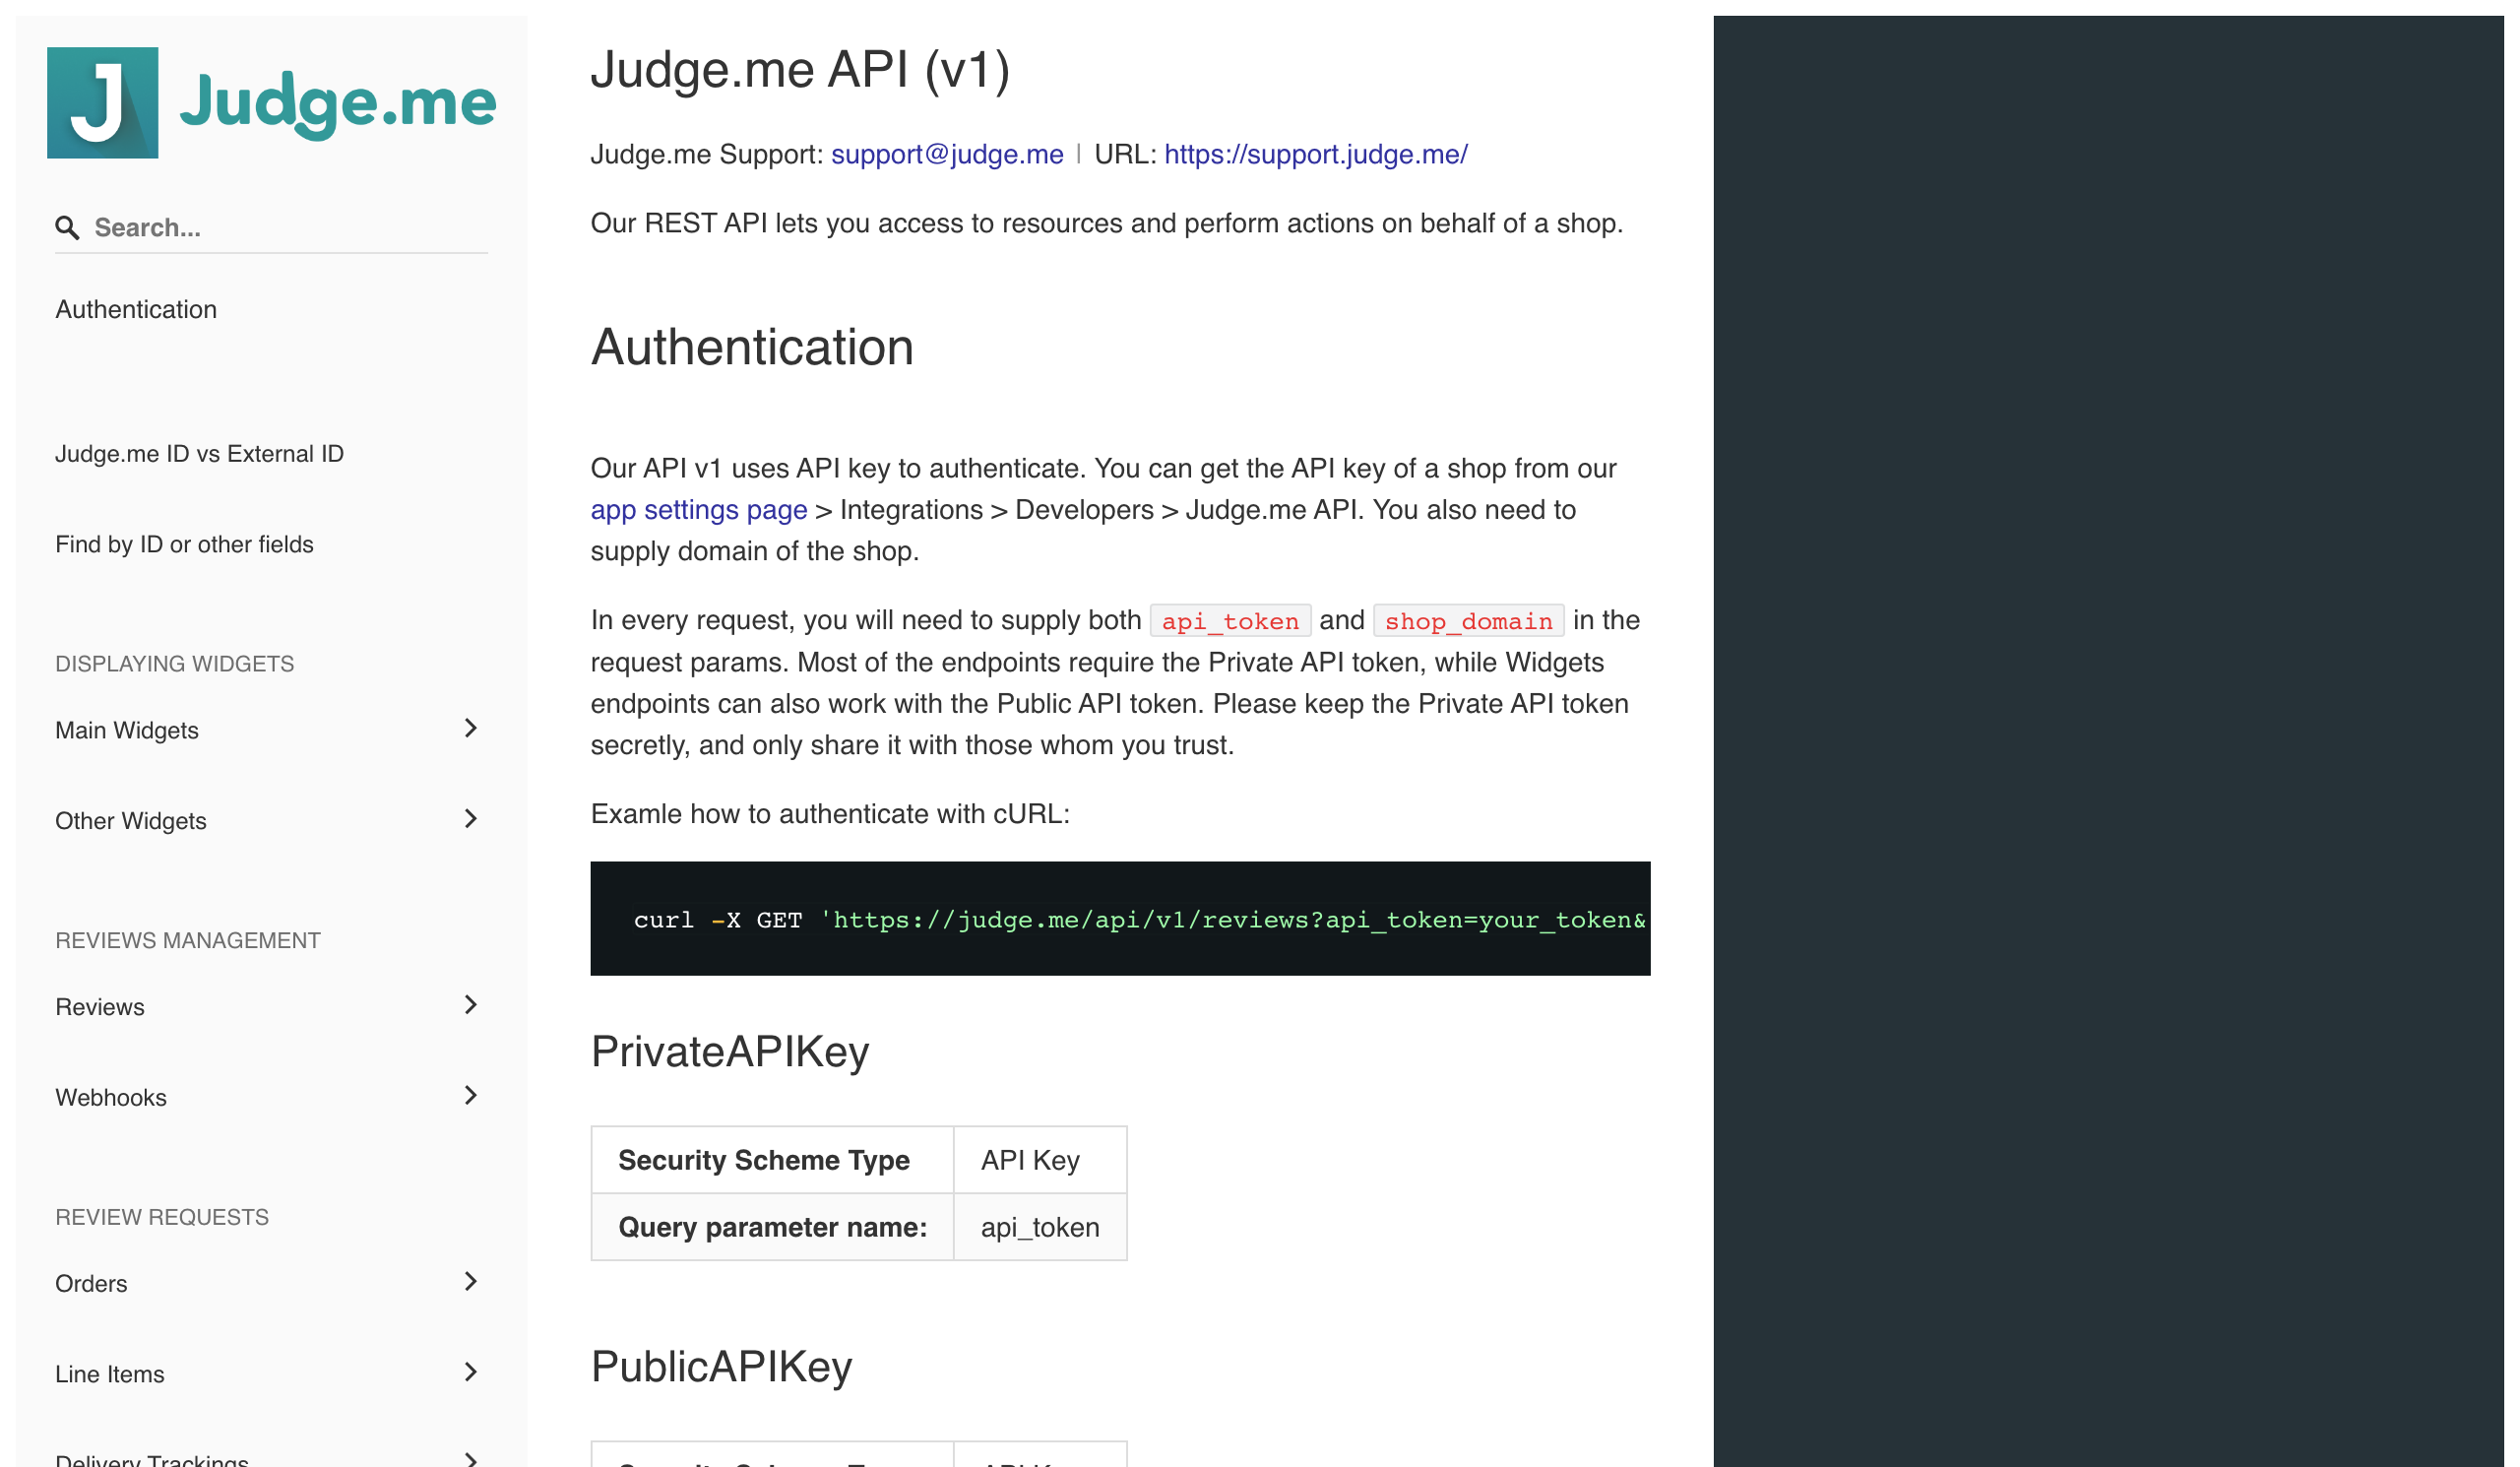Screen dimensions: 2520x1467
Task: Click the api_token table value
Action: [x=1040, y=1227]
